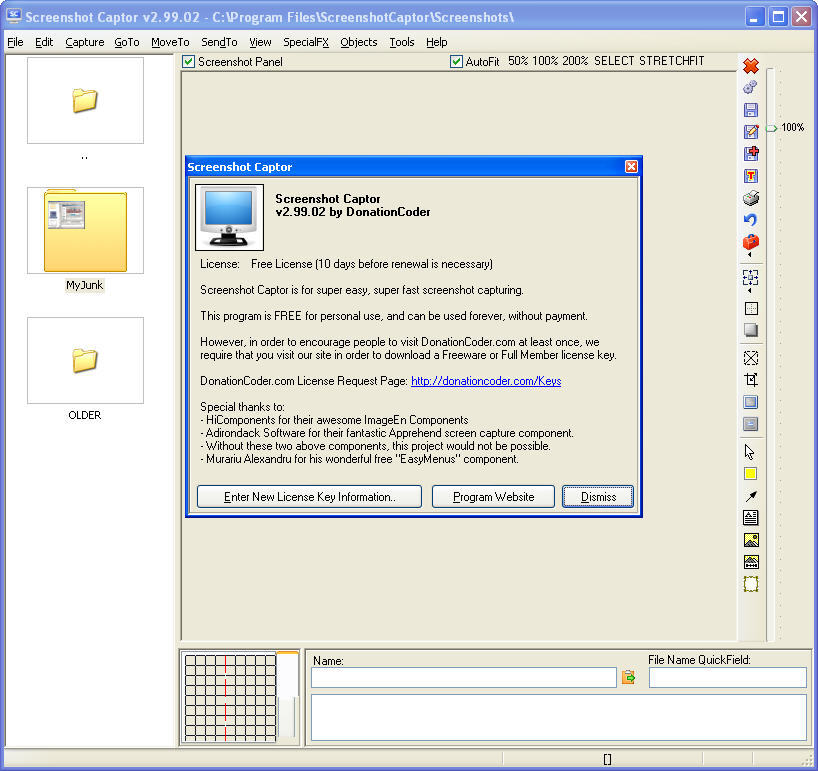
Task: Select the crop tool icon
Action: point(751,380)
